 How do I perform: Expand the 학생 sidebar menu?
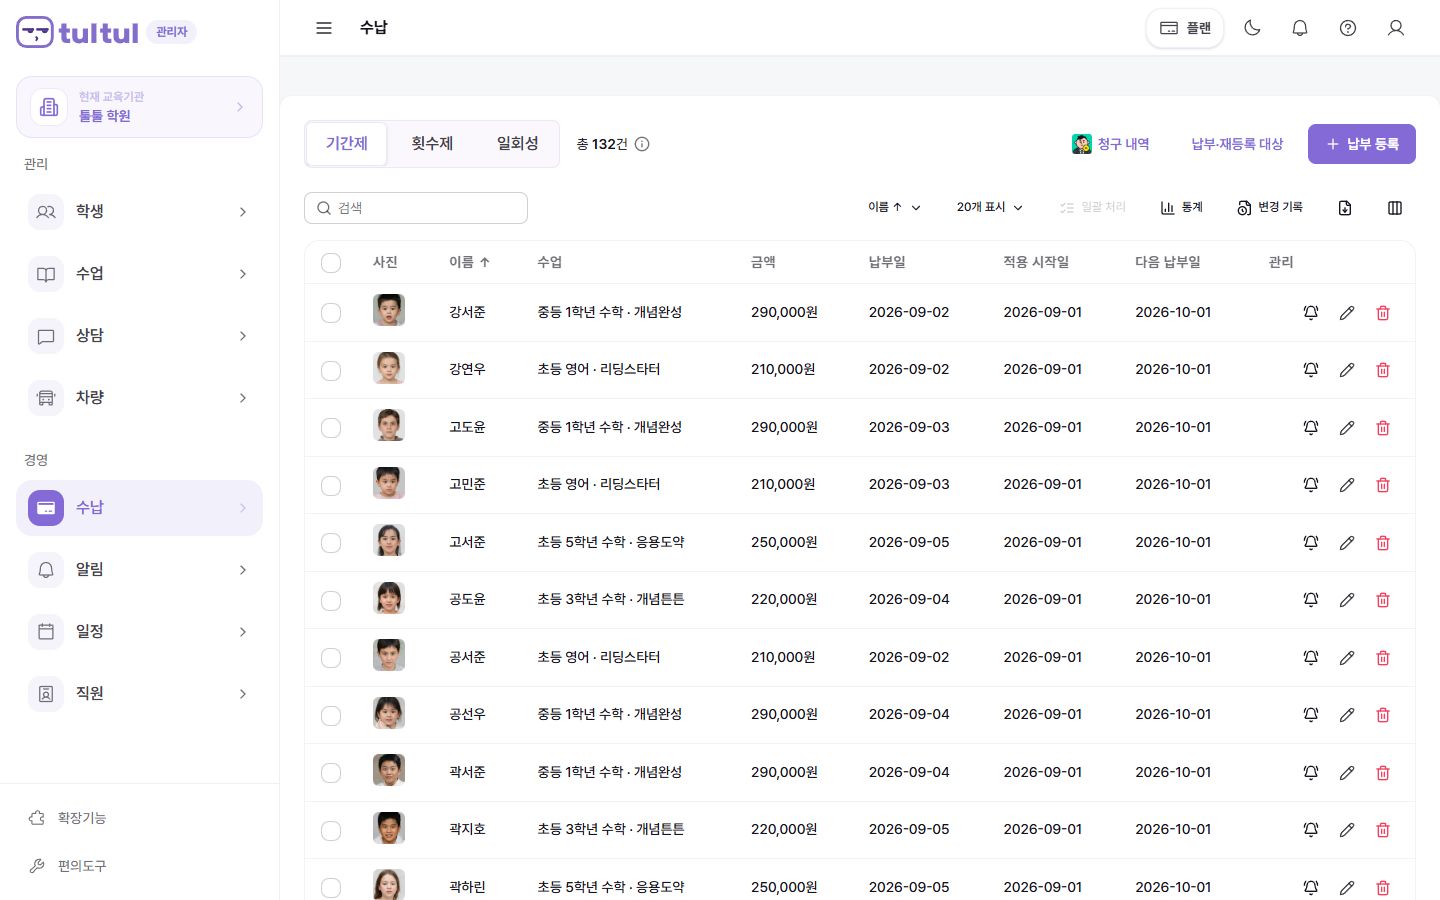(x=139, y=212)
